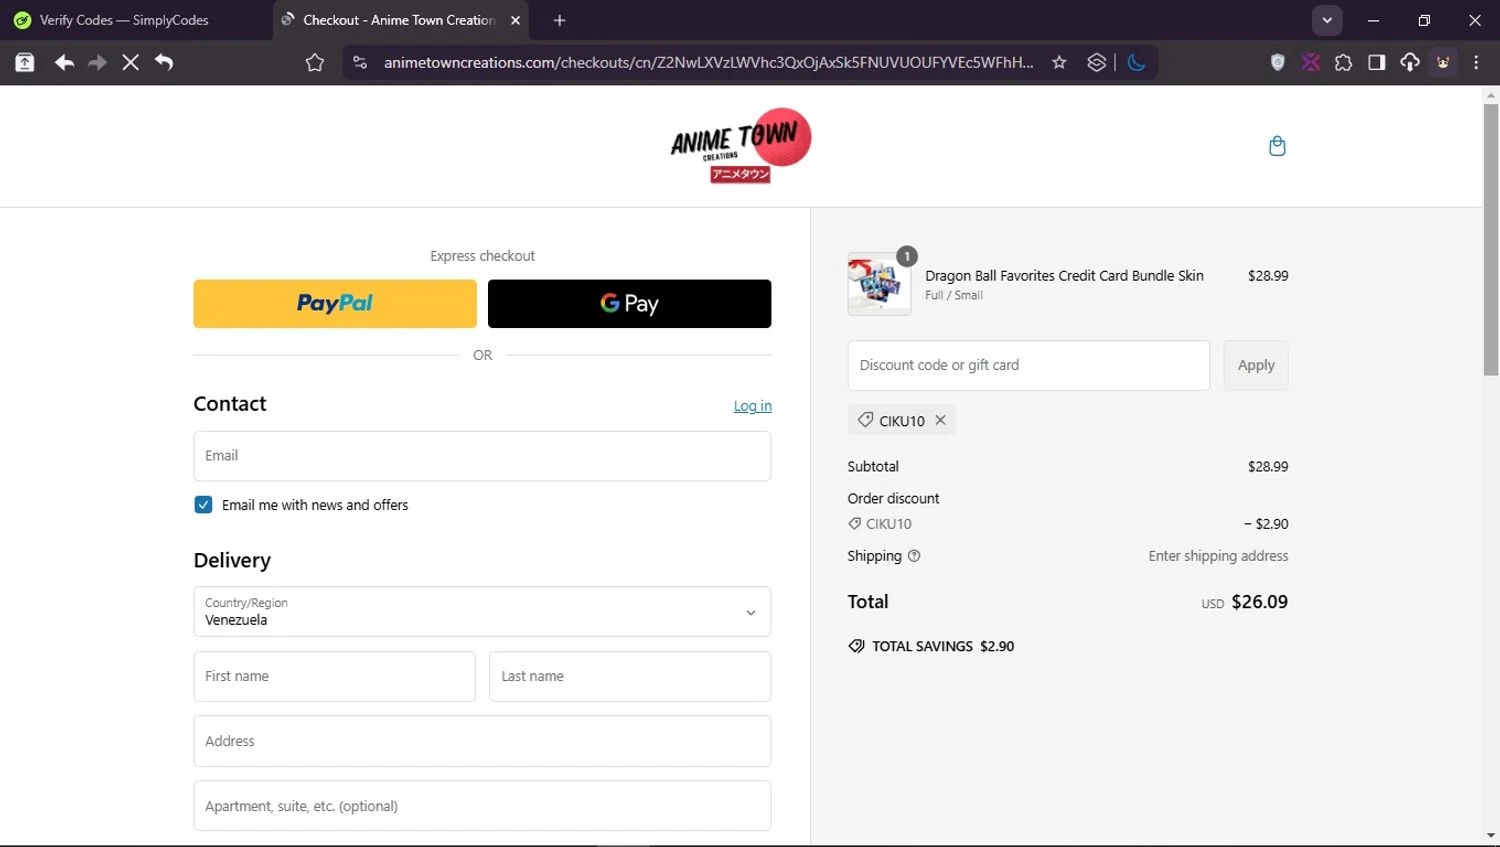Open the browser profile avatar
Viewport: 1500px width, 847px height.
pos(1443,62)
